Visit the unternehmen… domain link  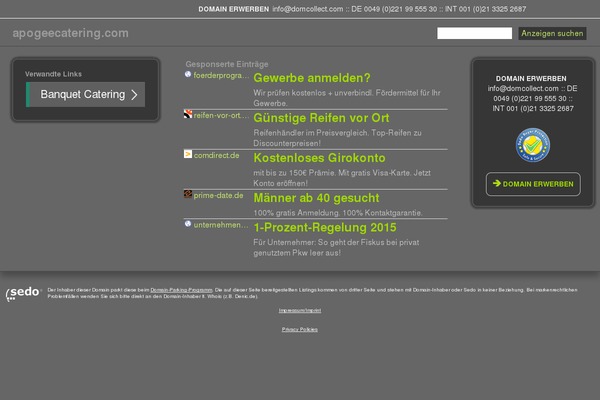[x=221, y=225]
